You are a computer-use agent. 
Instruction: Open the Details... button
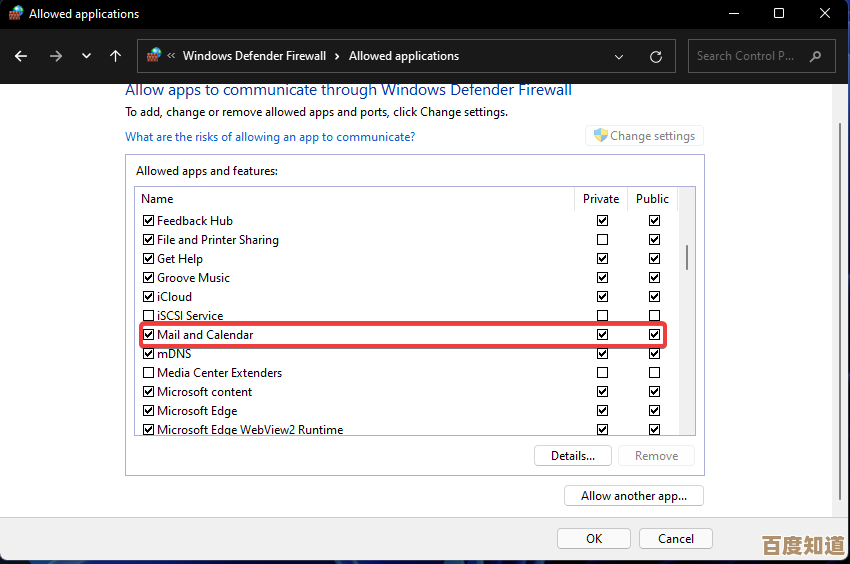[572, 456]
